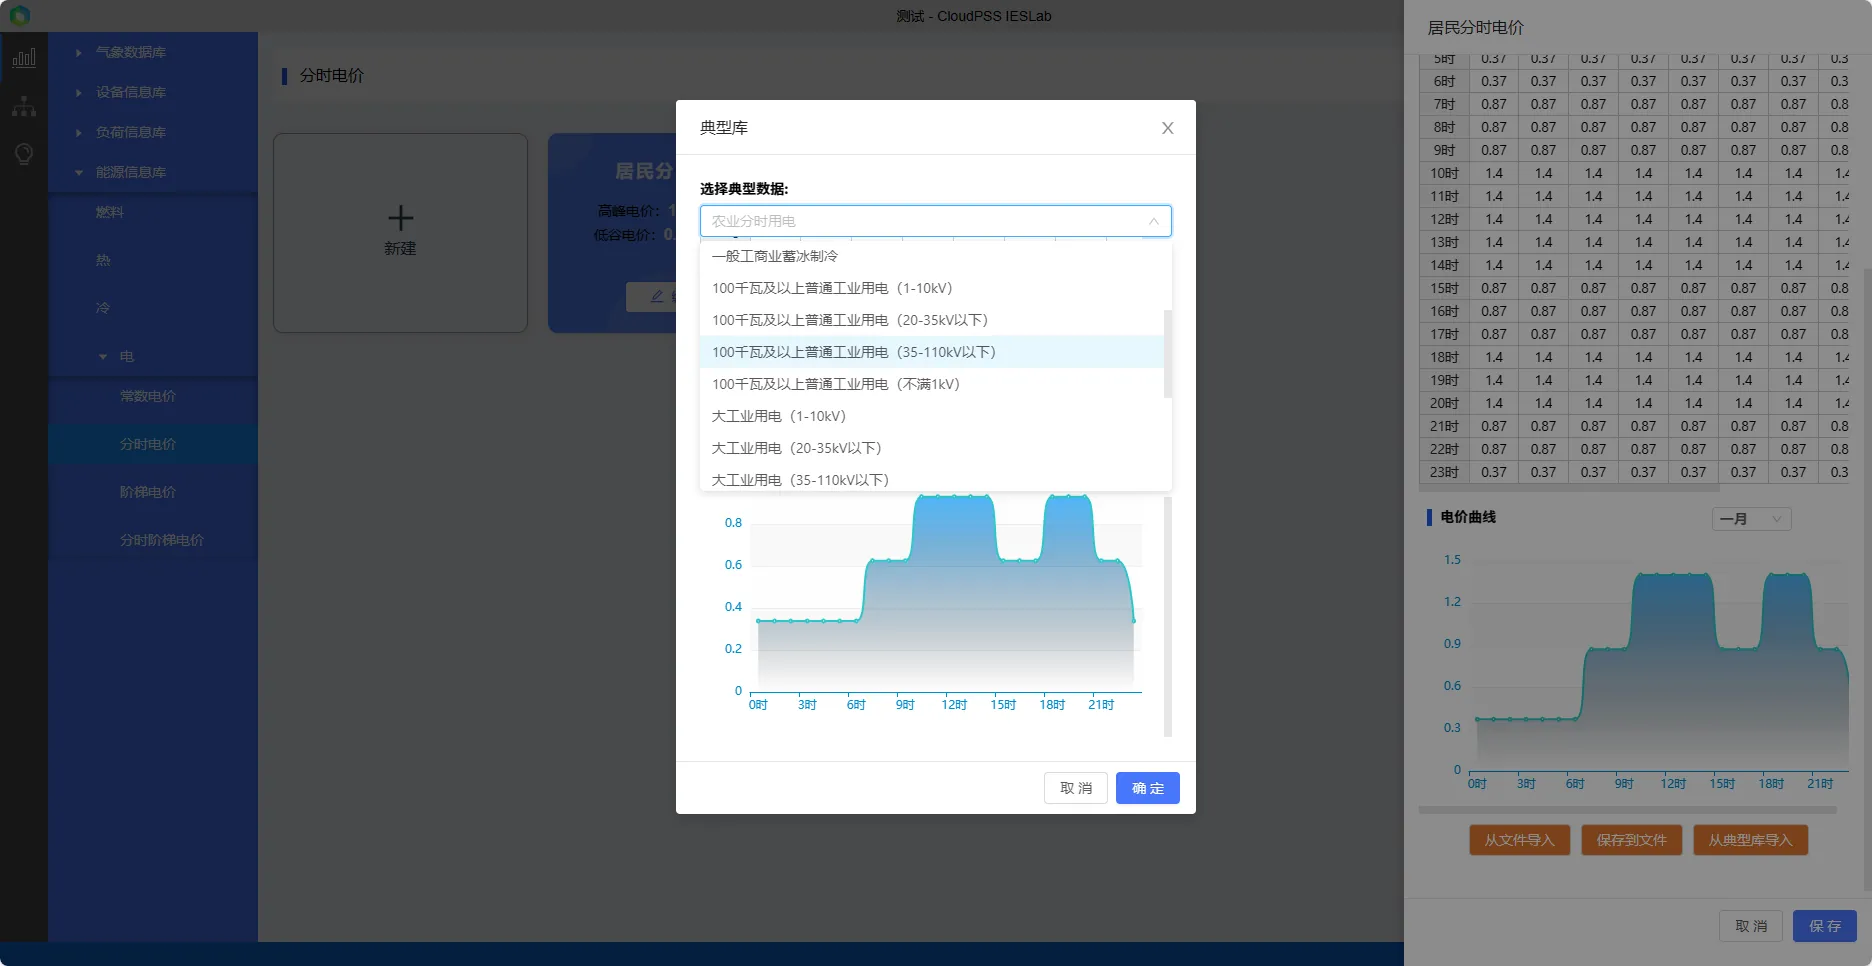Collapse the 电 subtree node
Viewport: 1872px width, 966px height.
(102, 356)
